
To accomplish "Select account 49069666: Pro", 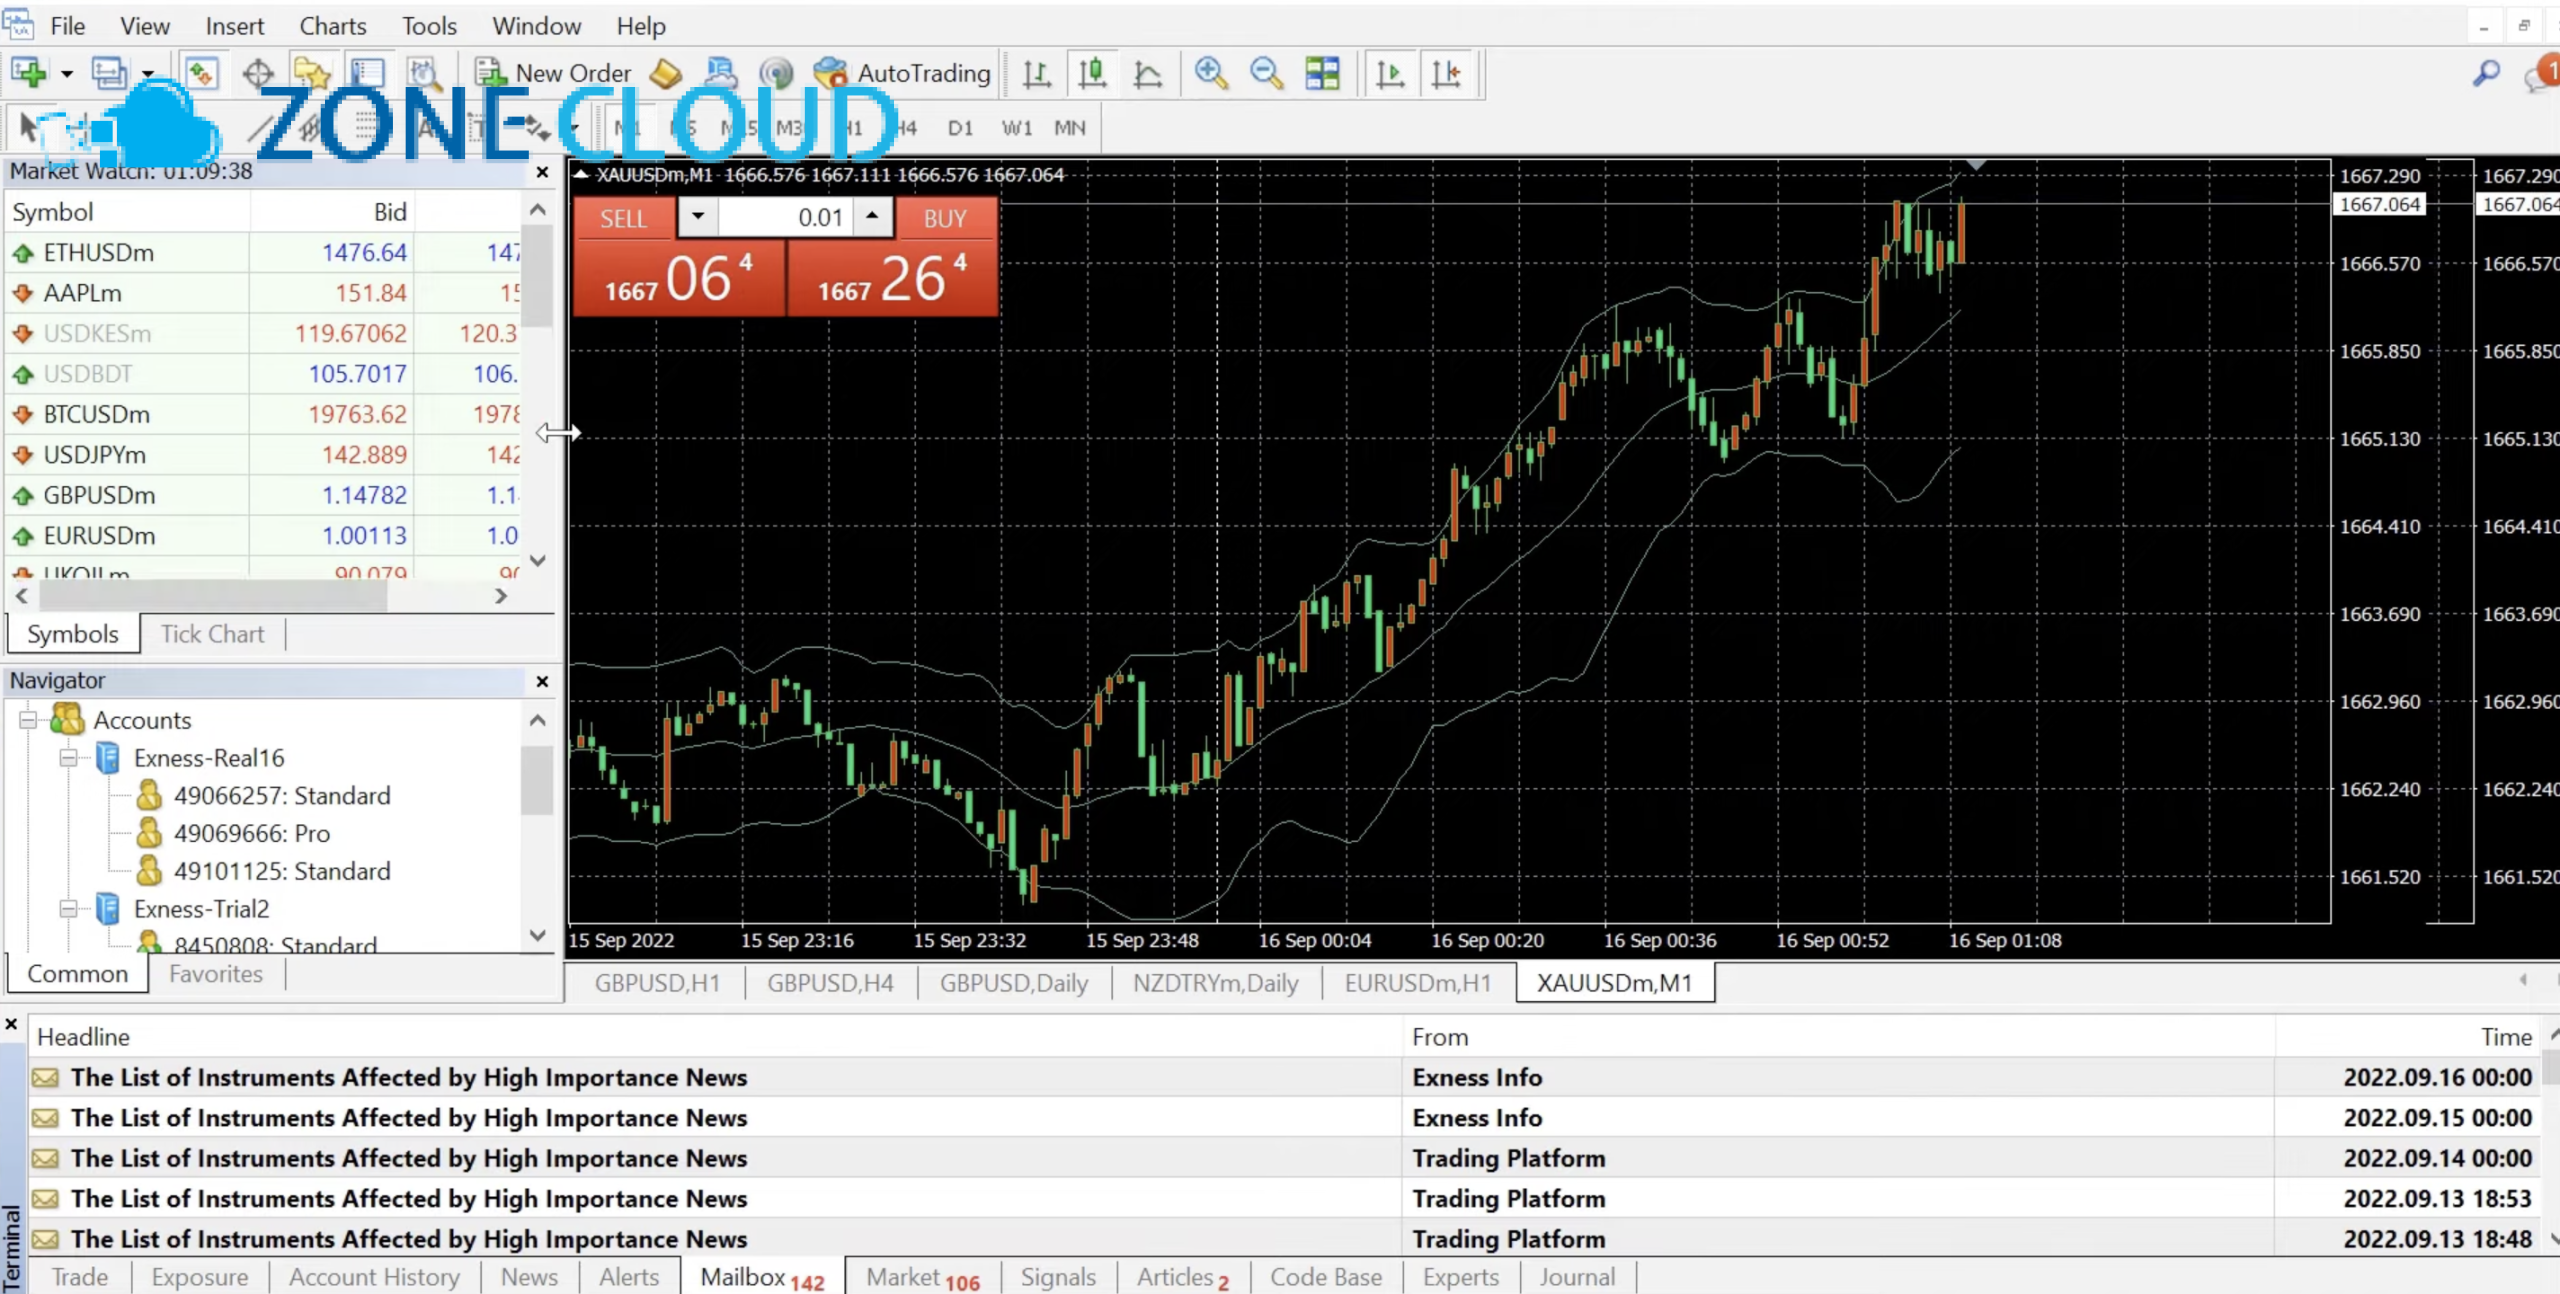I will point(251,833).
